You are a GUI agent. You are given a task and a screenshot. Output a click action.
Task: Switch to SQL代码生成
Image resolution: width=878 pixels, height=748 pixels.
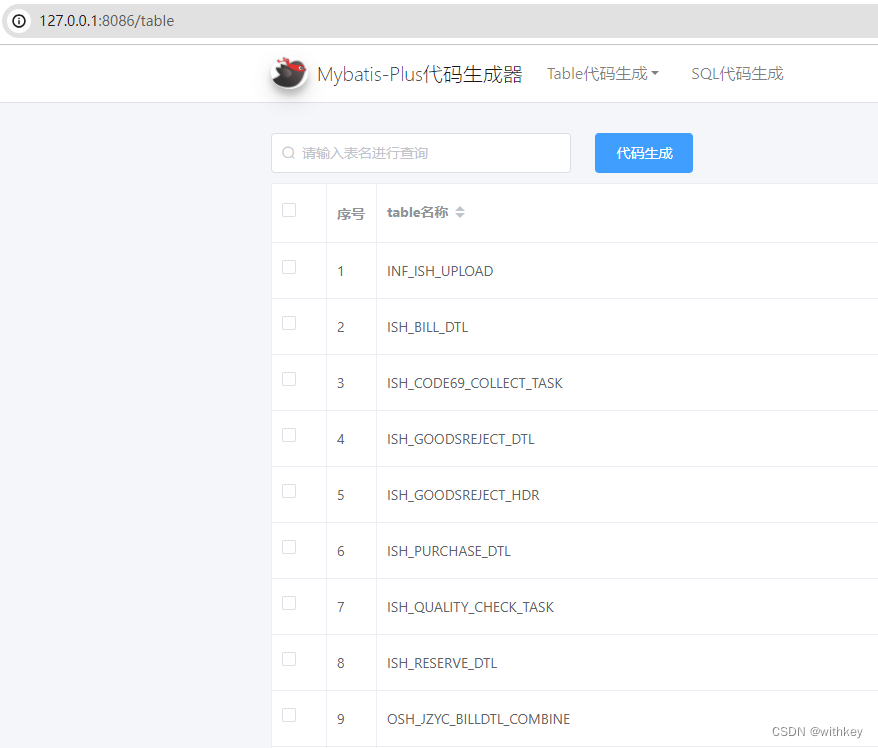coord(737,73)
